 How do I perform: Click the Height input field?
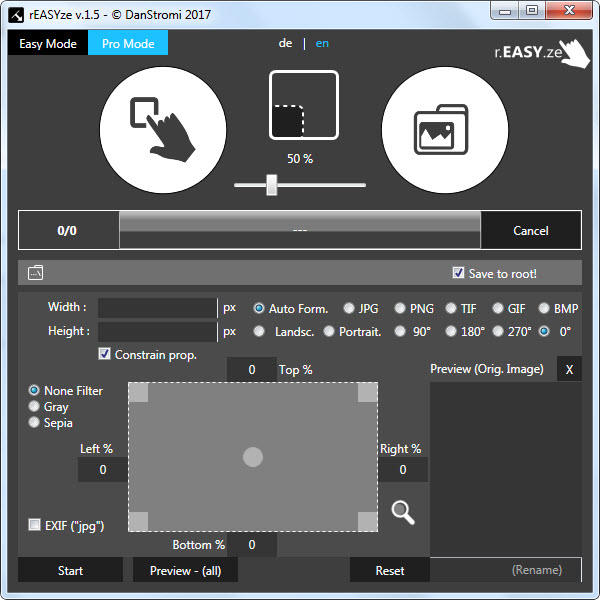[x=157, y=332]
